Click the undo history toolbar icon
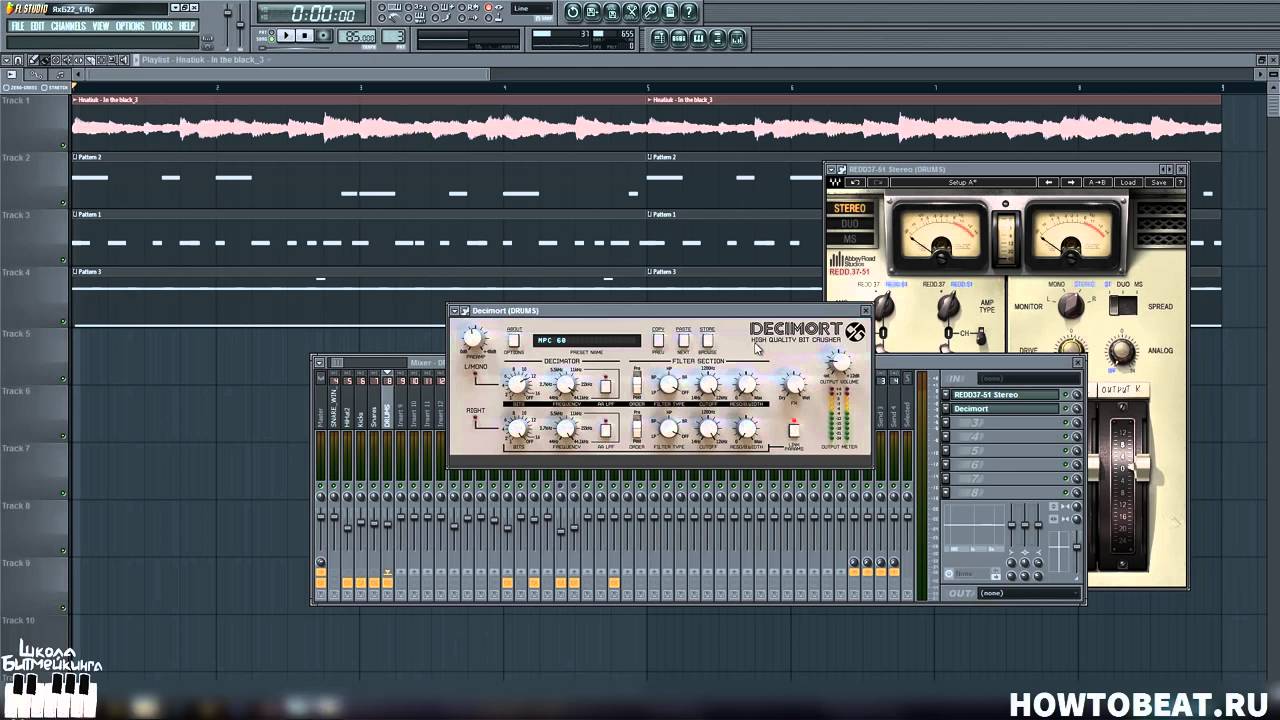The height and width of the screenshot is (720, 1280). coord(572,12)
